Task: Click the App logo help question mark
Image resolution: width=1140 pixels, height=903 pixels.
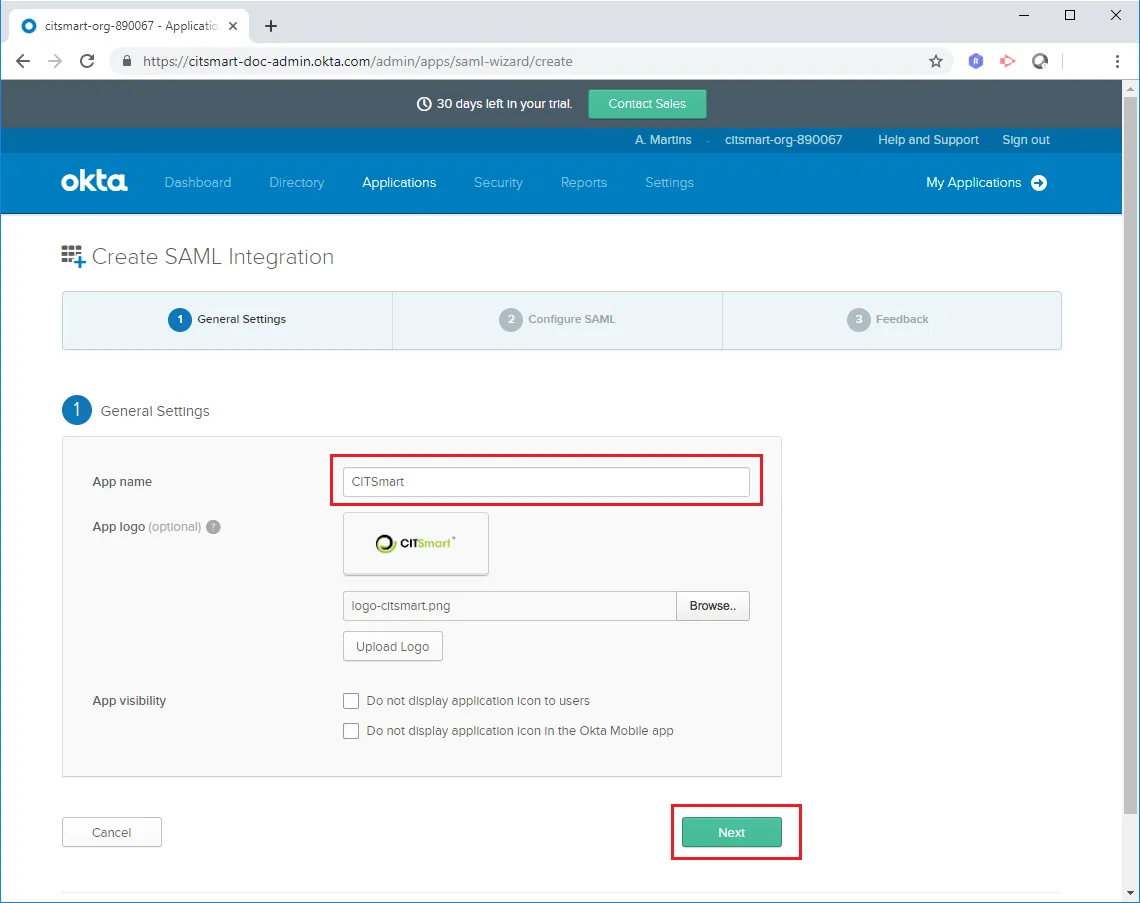Action: [x=213, y=527]
